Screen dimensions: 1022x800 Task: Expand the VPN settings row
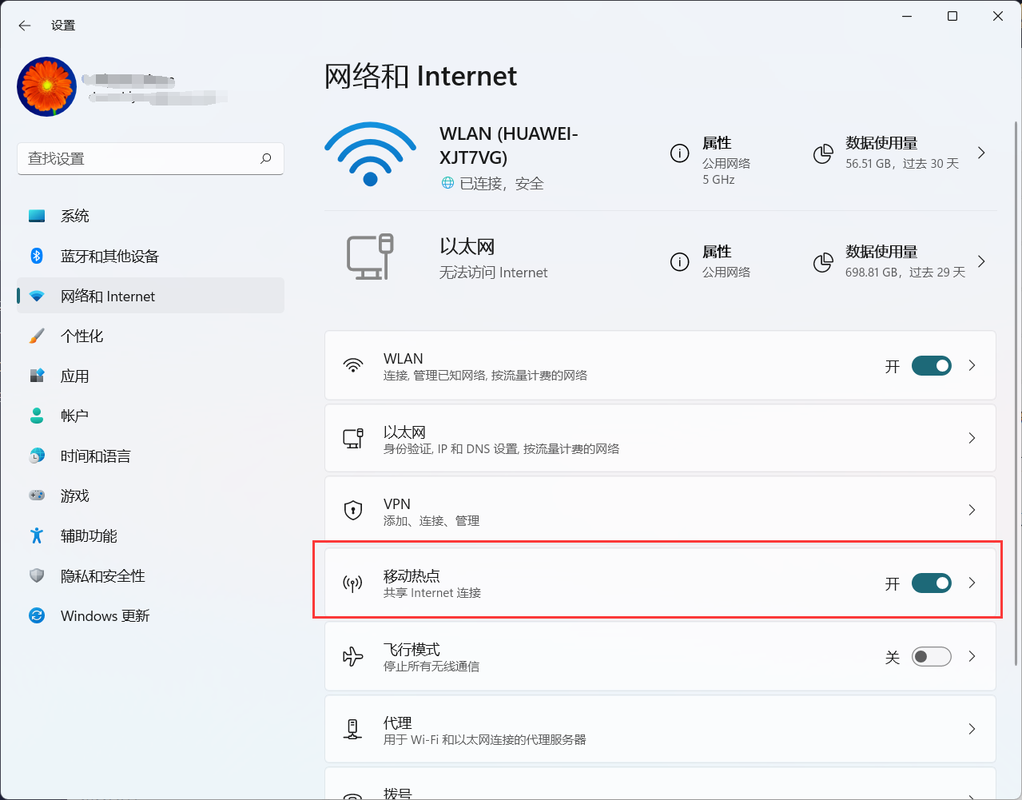pyautogui.click(x=971, y=510)
